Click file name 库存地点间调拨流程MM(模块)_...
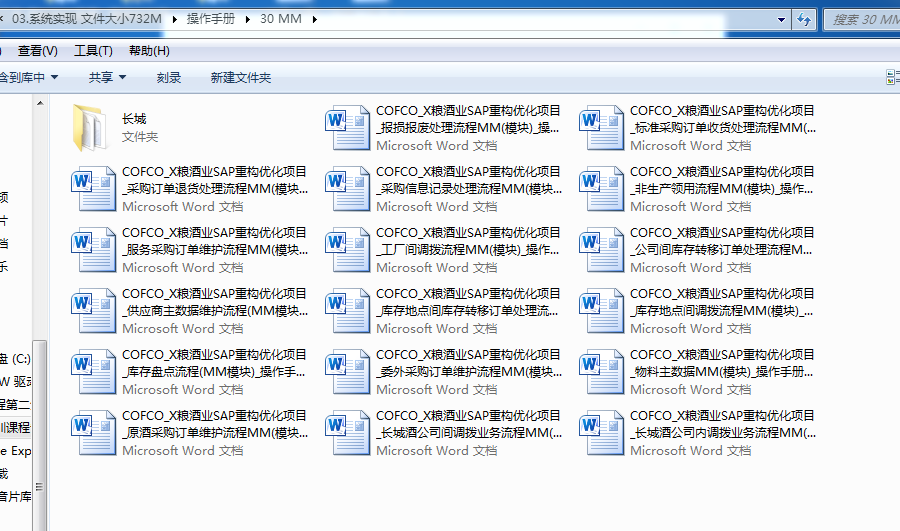The width and height of the screenshot is (900, 531). [721, 311]
